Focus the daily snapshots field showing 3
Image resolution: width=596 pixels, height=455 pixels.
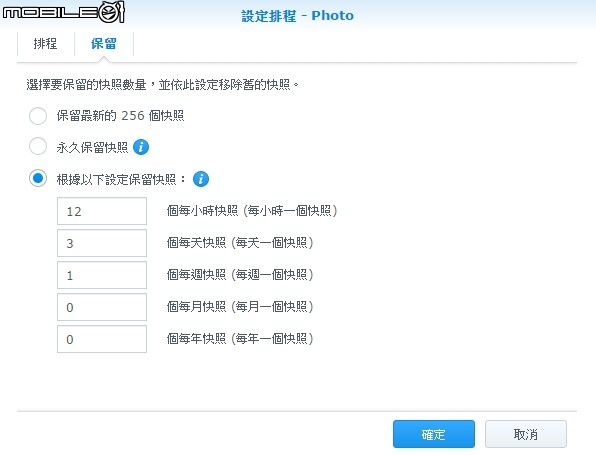click(x=102, y=243)
